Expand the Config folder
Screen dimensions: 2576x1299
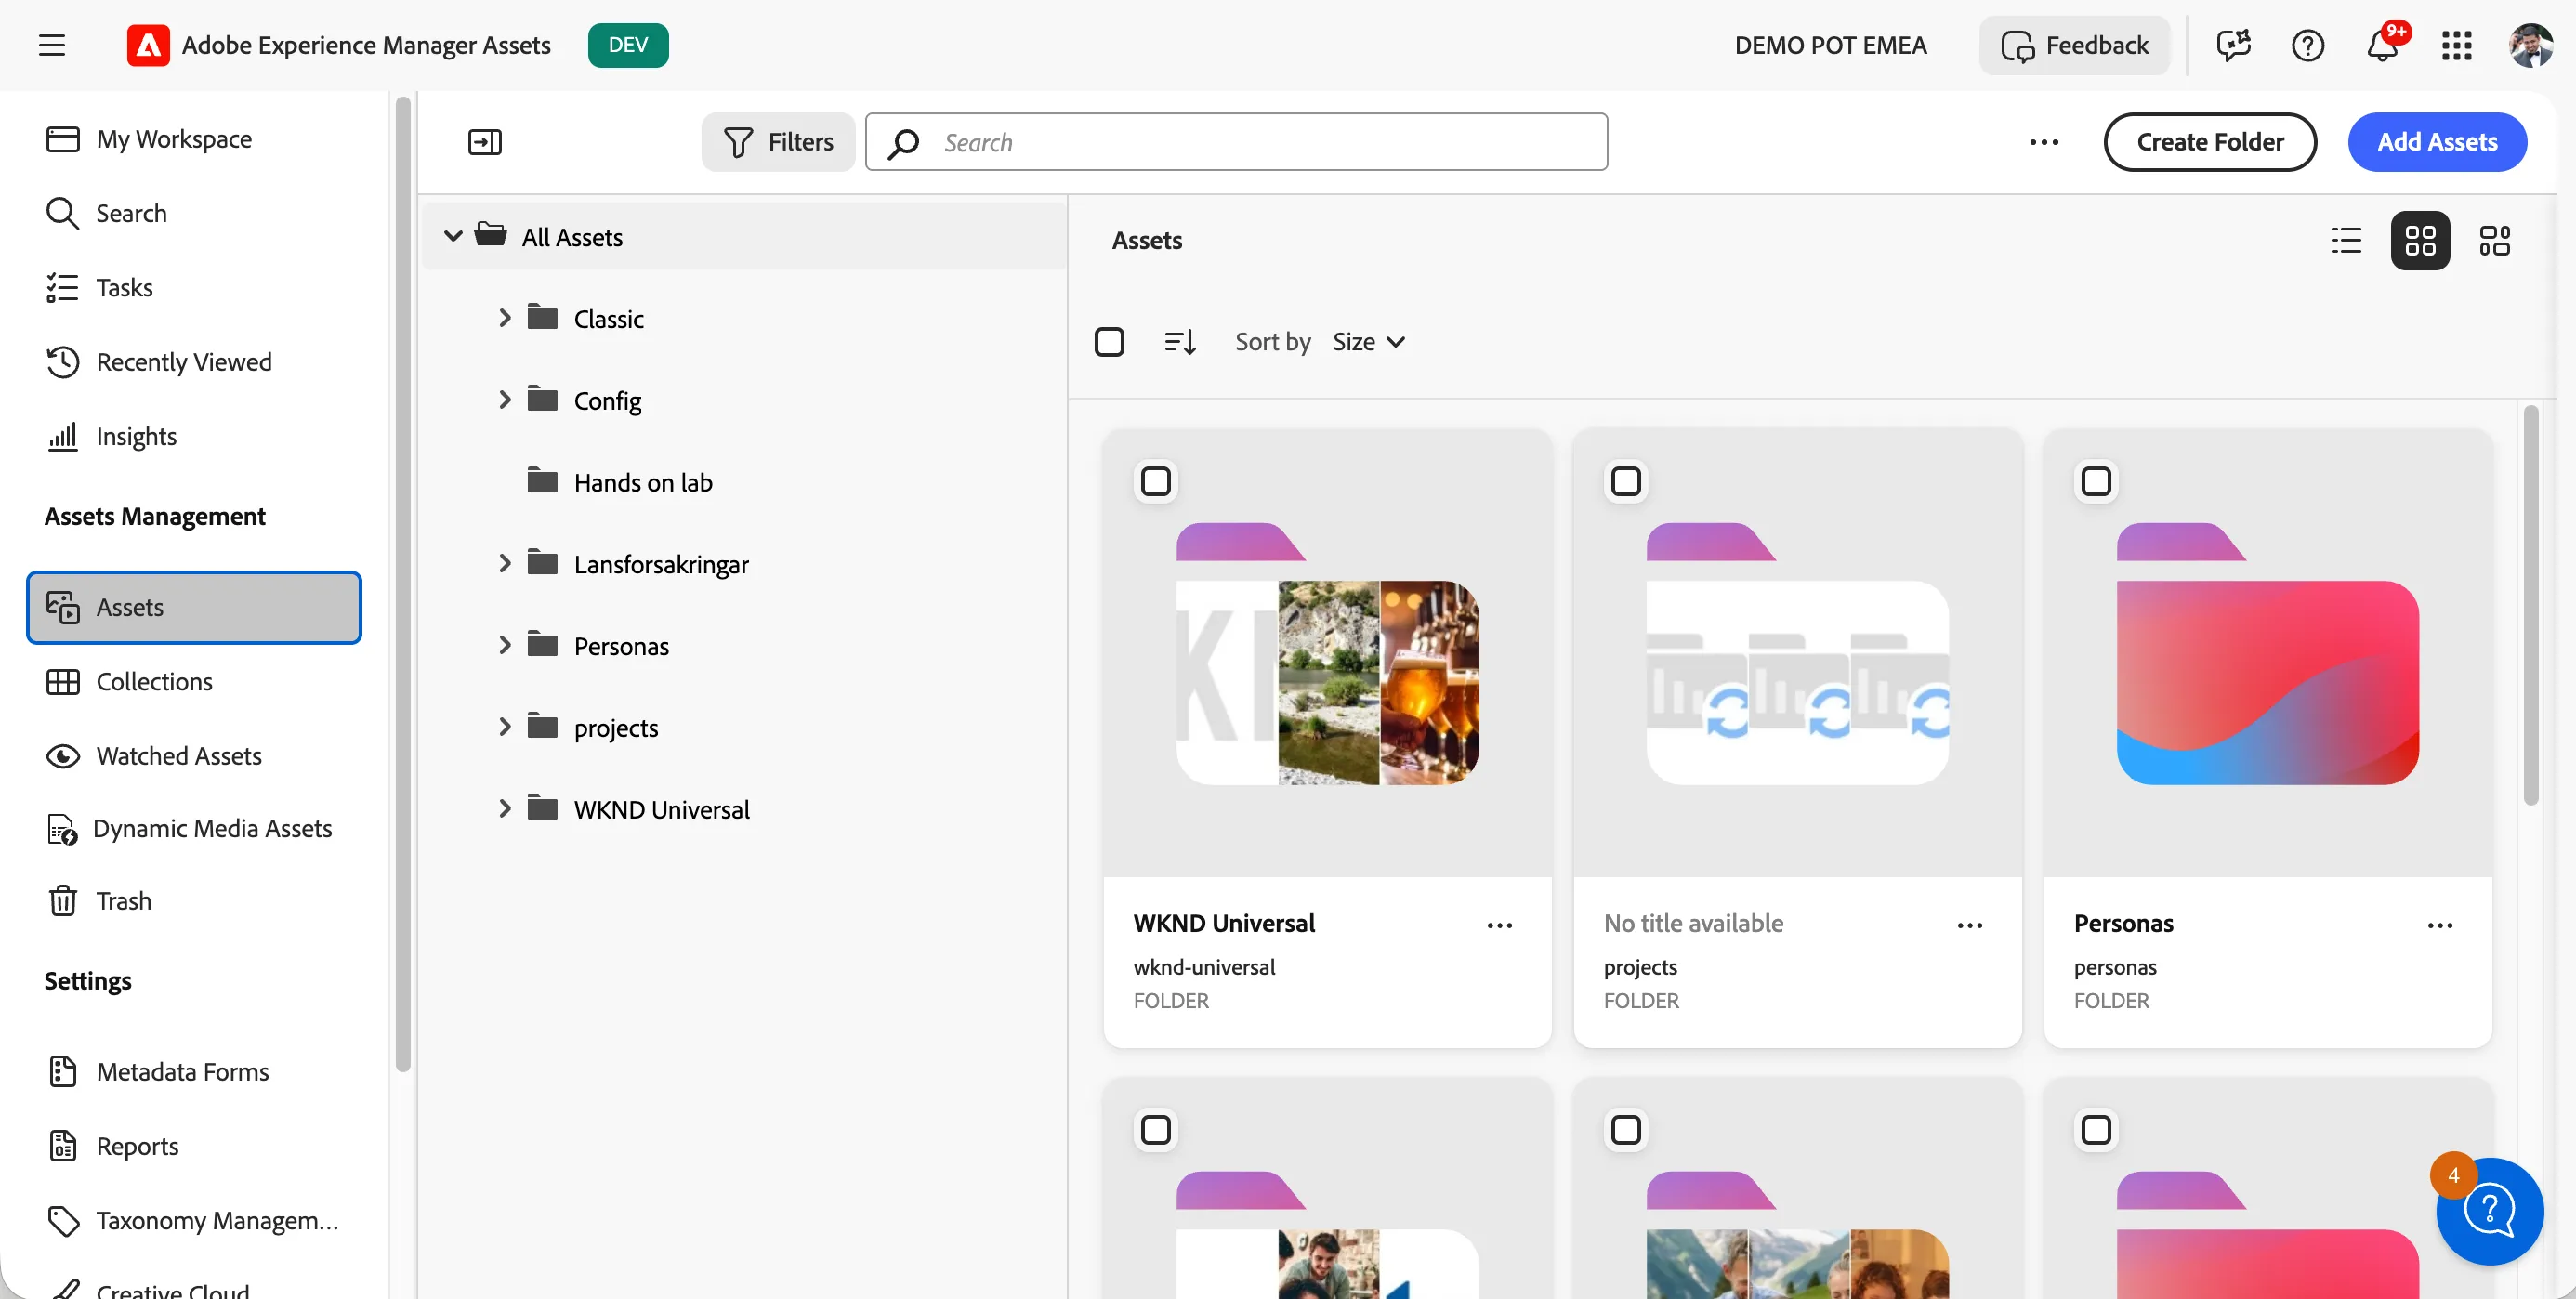tap(505, 400)
